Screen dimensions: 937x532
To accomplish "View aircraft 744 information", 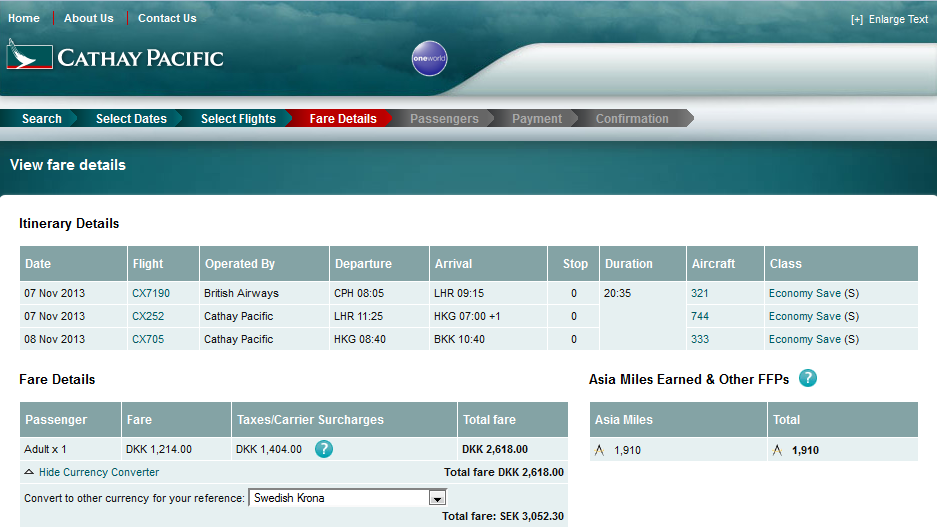I will [700, 316].
